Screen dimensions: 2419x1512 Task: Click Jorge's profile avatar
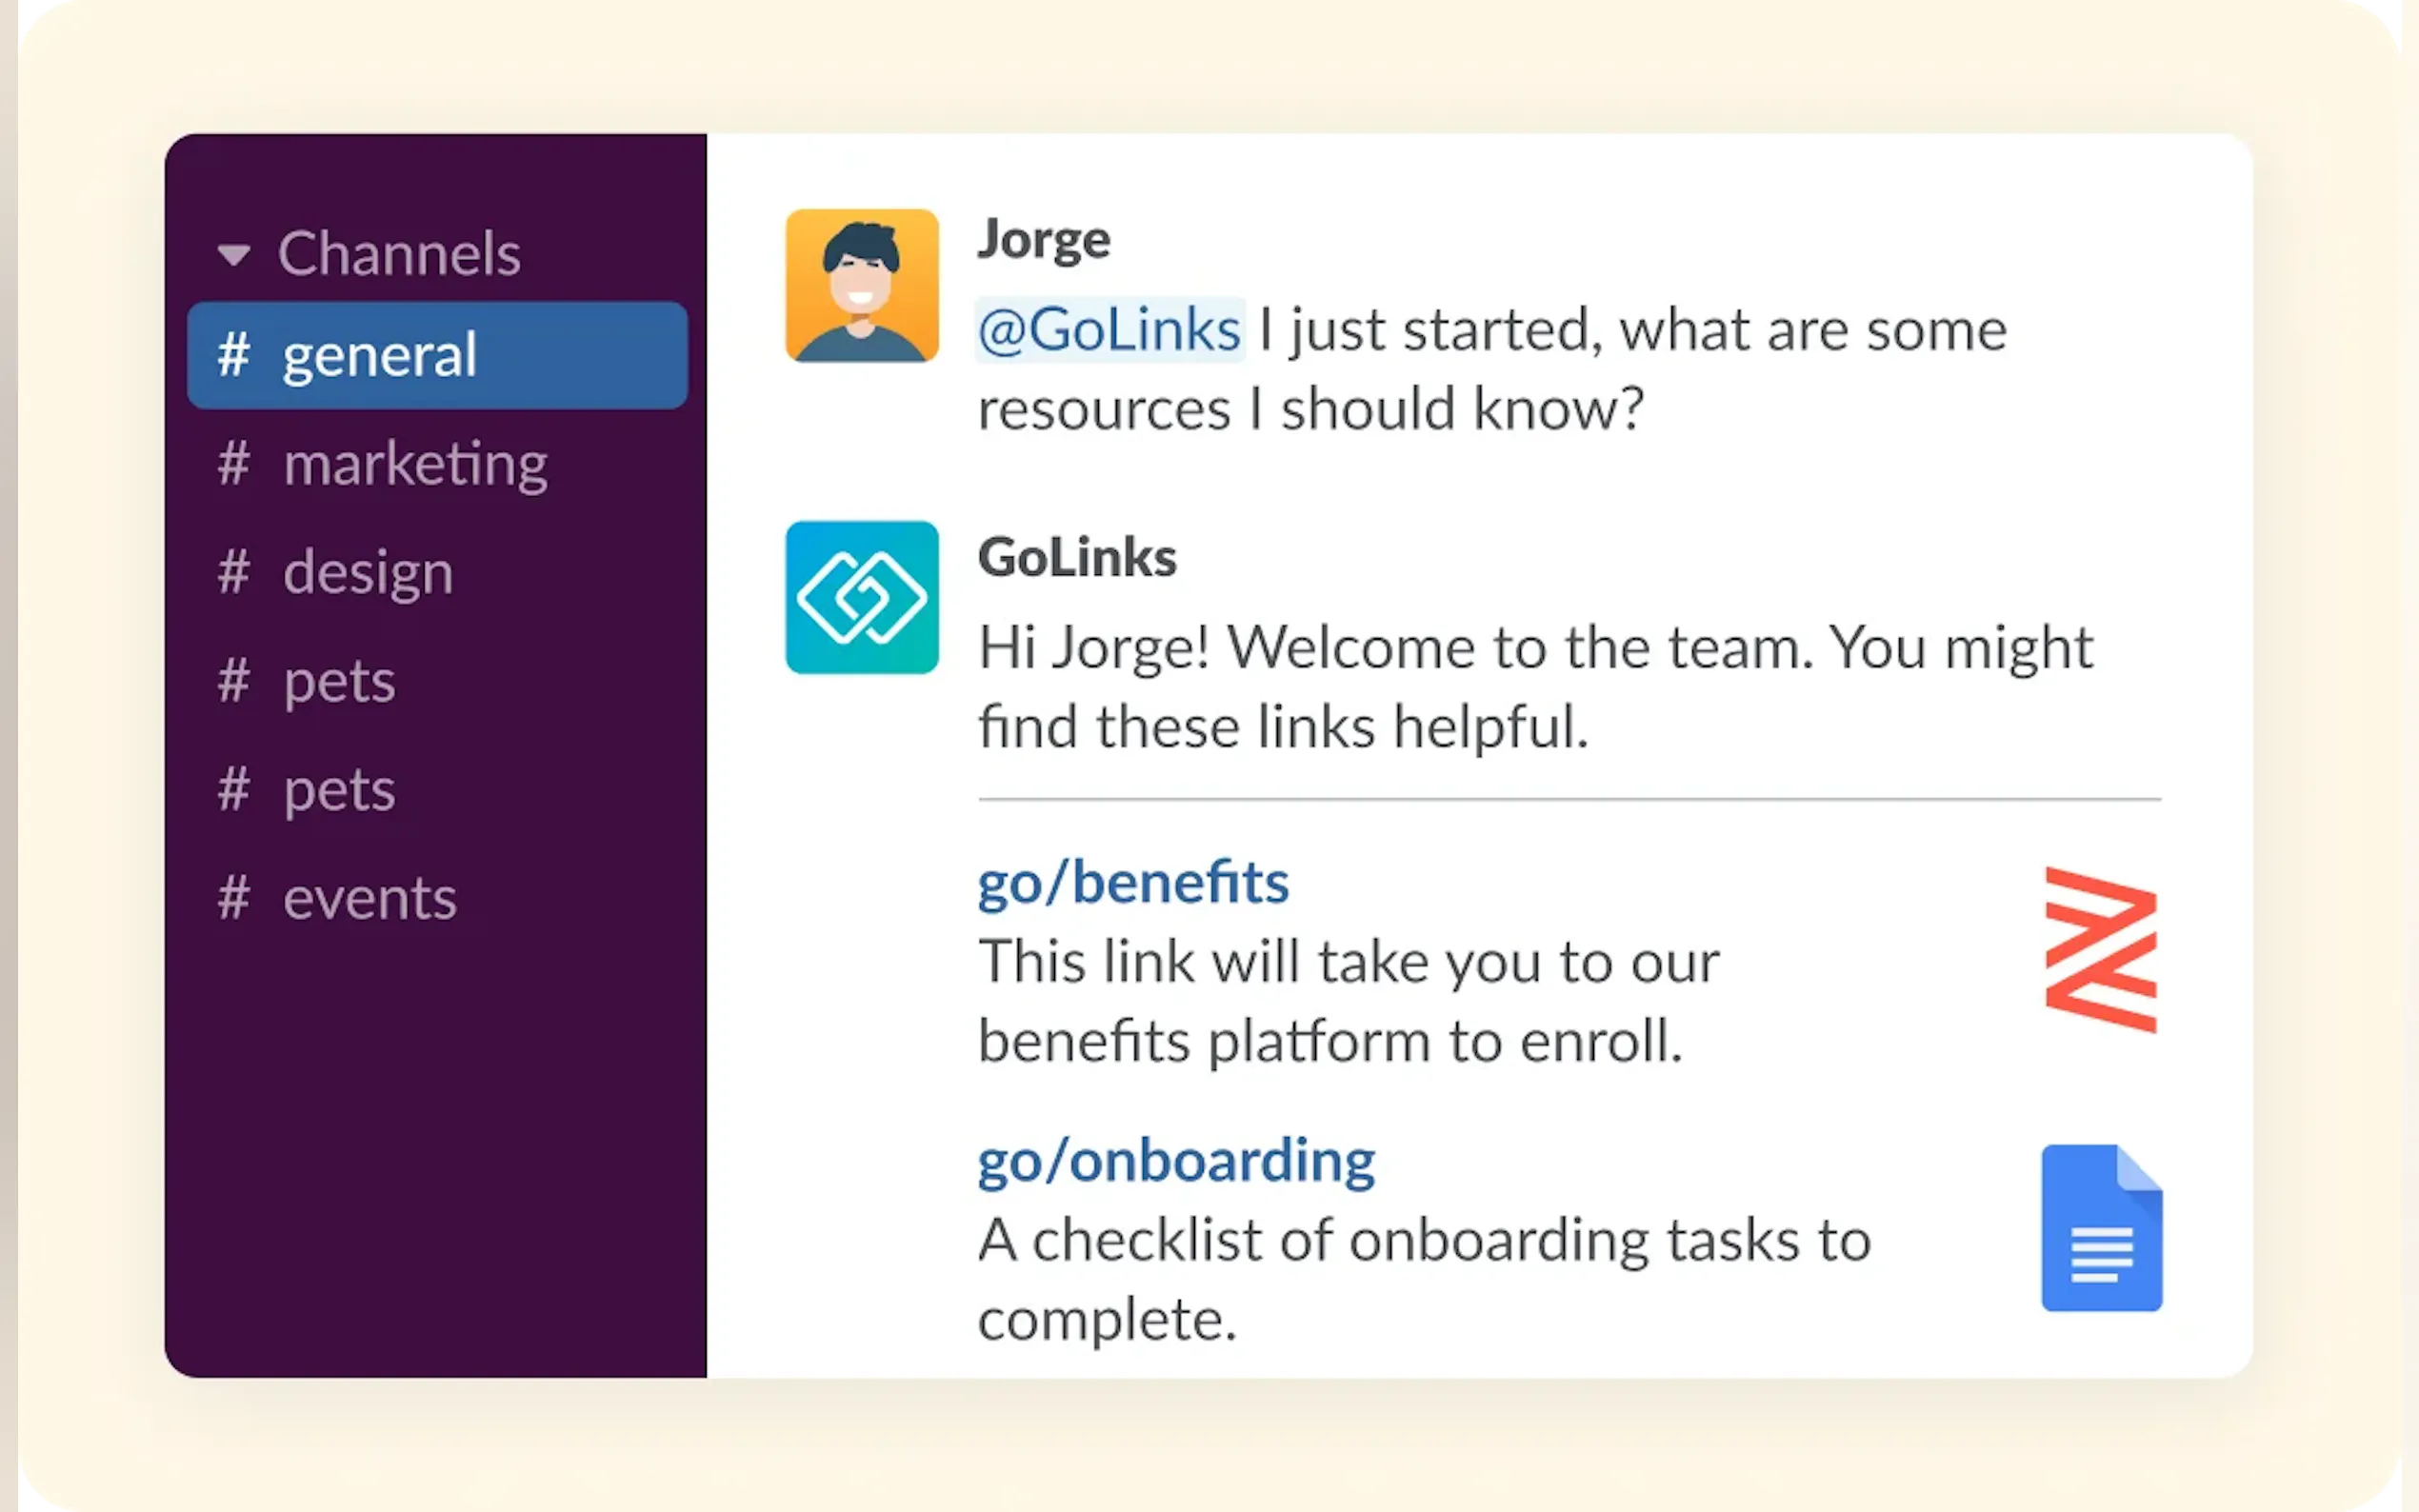point(861,285)
